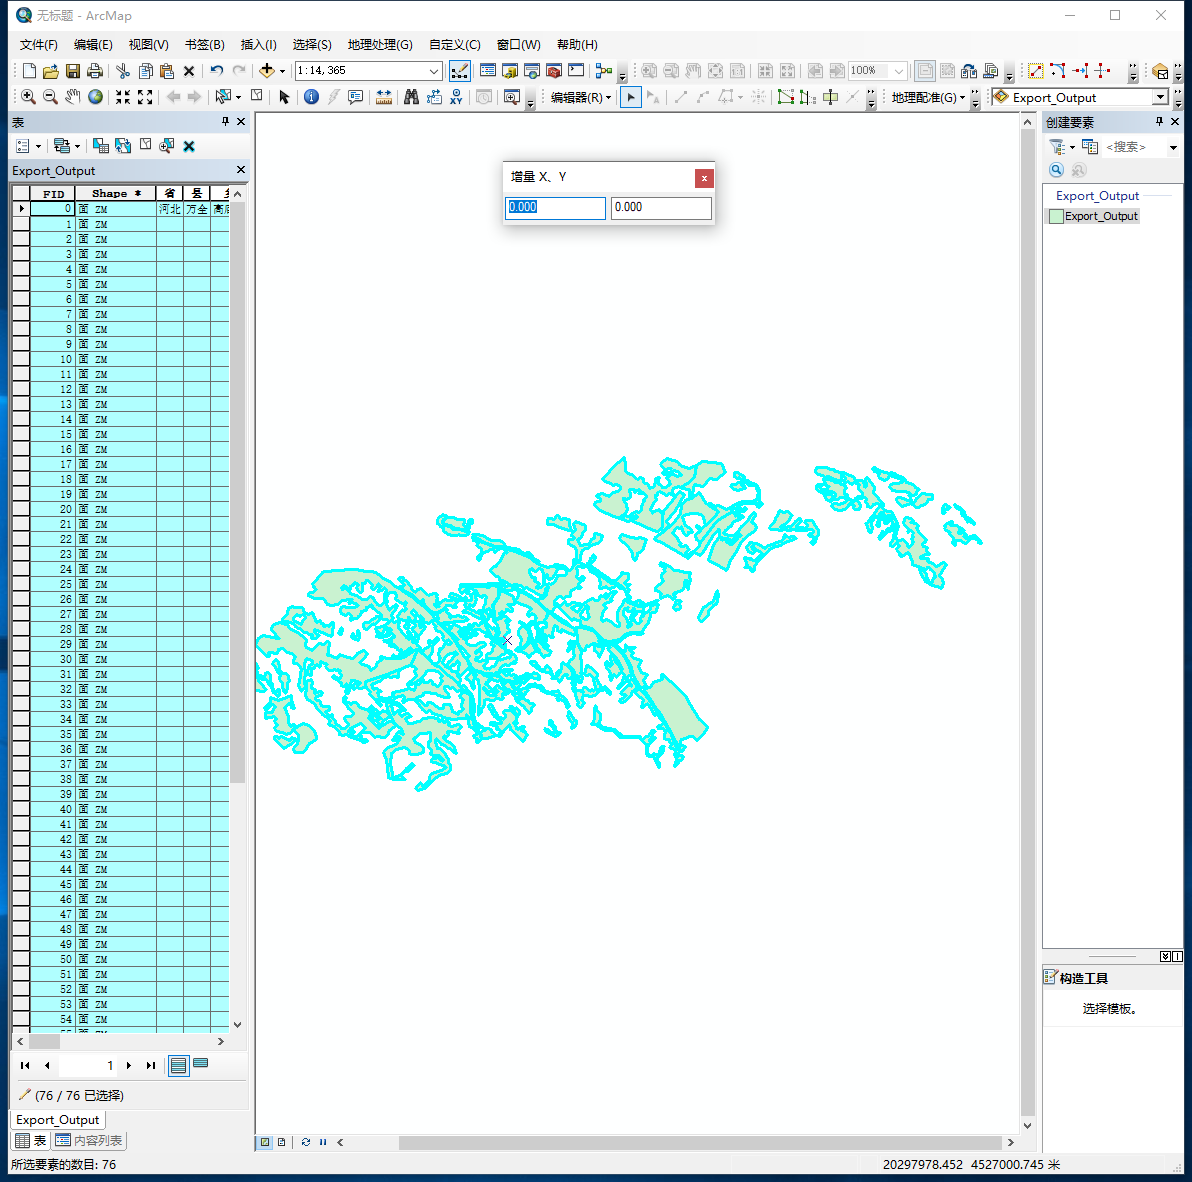Click the green fill swatch of Export_Output layer
The height and width of the screenshot is (1182, 1192).
coord(1057,216)
